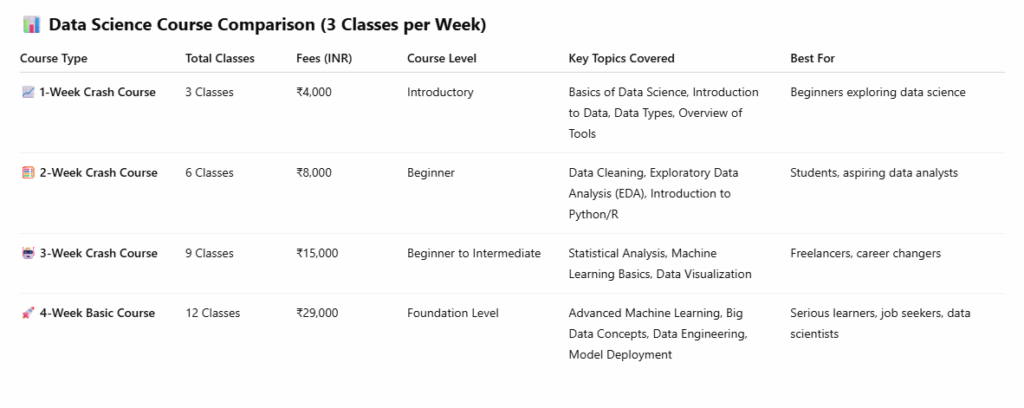The width and height of the screenshot is (1024, 408).
Task: Open the 1-Week Crash Course entry
Action: click(97, 93)
